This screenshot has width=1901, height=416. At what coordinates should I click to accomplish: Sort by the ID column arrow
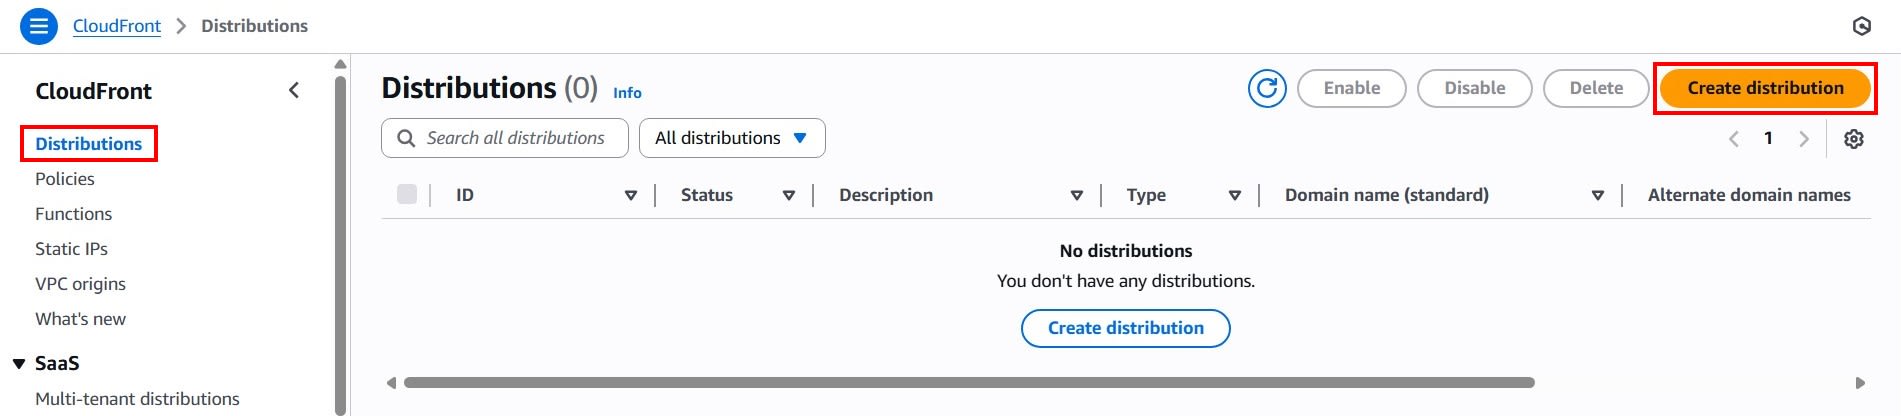tap(631, 195)
